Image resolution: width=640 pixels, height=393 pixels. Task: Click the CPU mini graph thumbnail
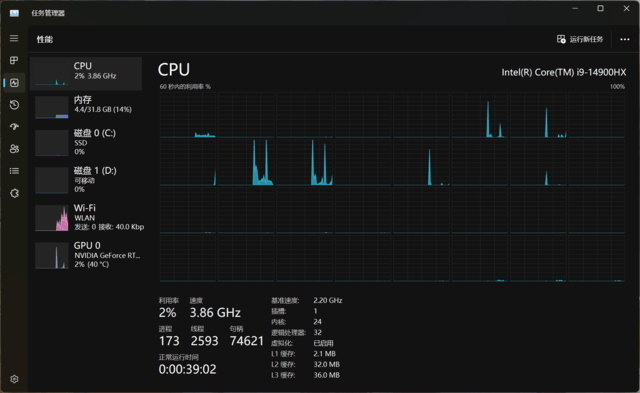coord(51,73)
